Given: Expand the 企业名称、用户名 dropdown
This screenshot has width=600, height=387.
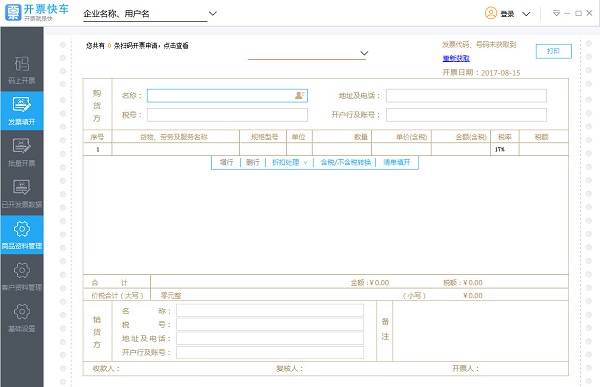Looking at the screenshot, I should (x=213, y=13).
